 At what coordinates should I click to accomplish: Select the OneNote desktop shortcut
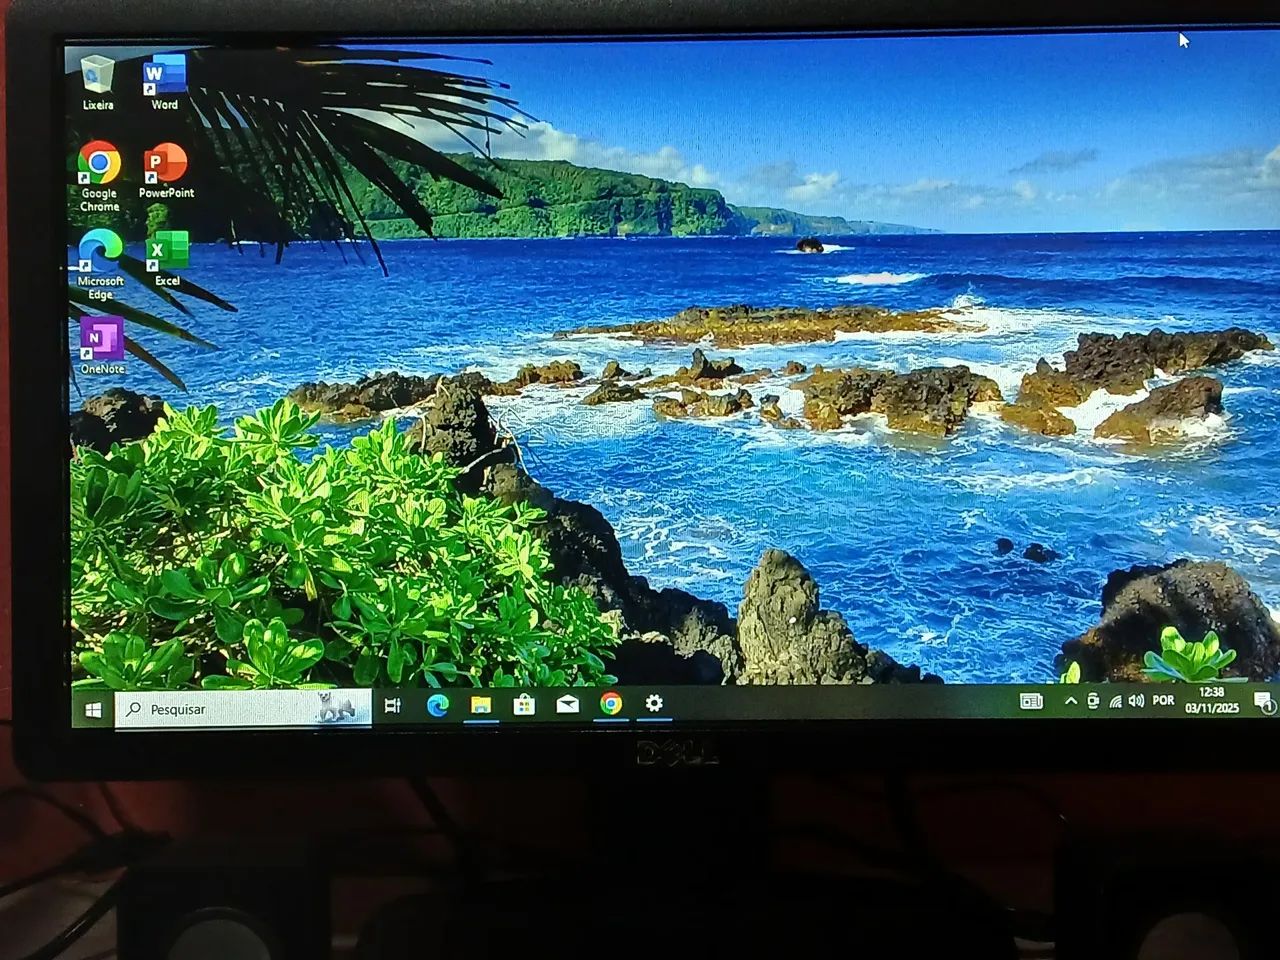click(102, 341)
